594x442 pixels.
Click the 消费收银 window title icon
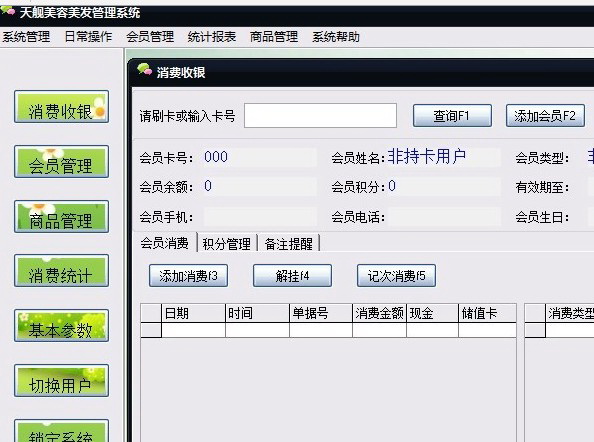(144, 70)
